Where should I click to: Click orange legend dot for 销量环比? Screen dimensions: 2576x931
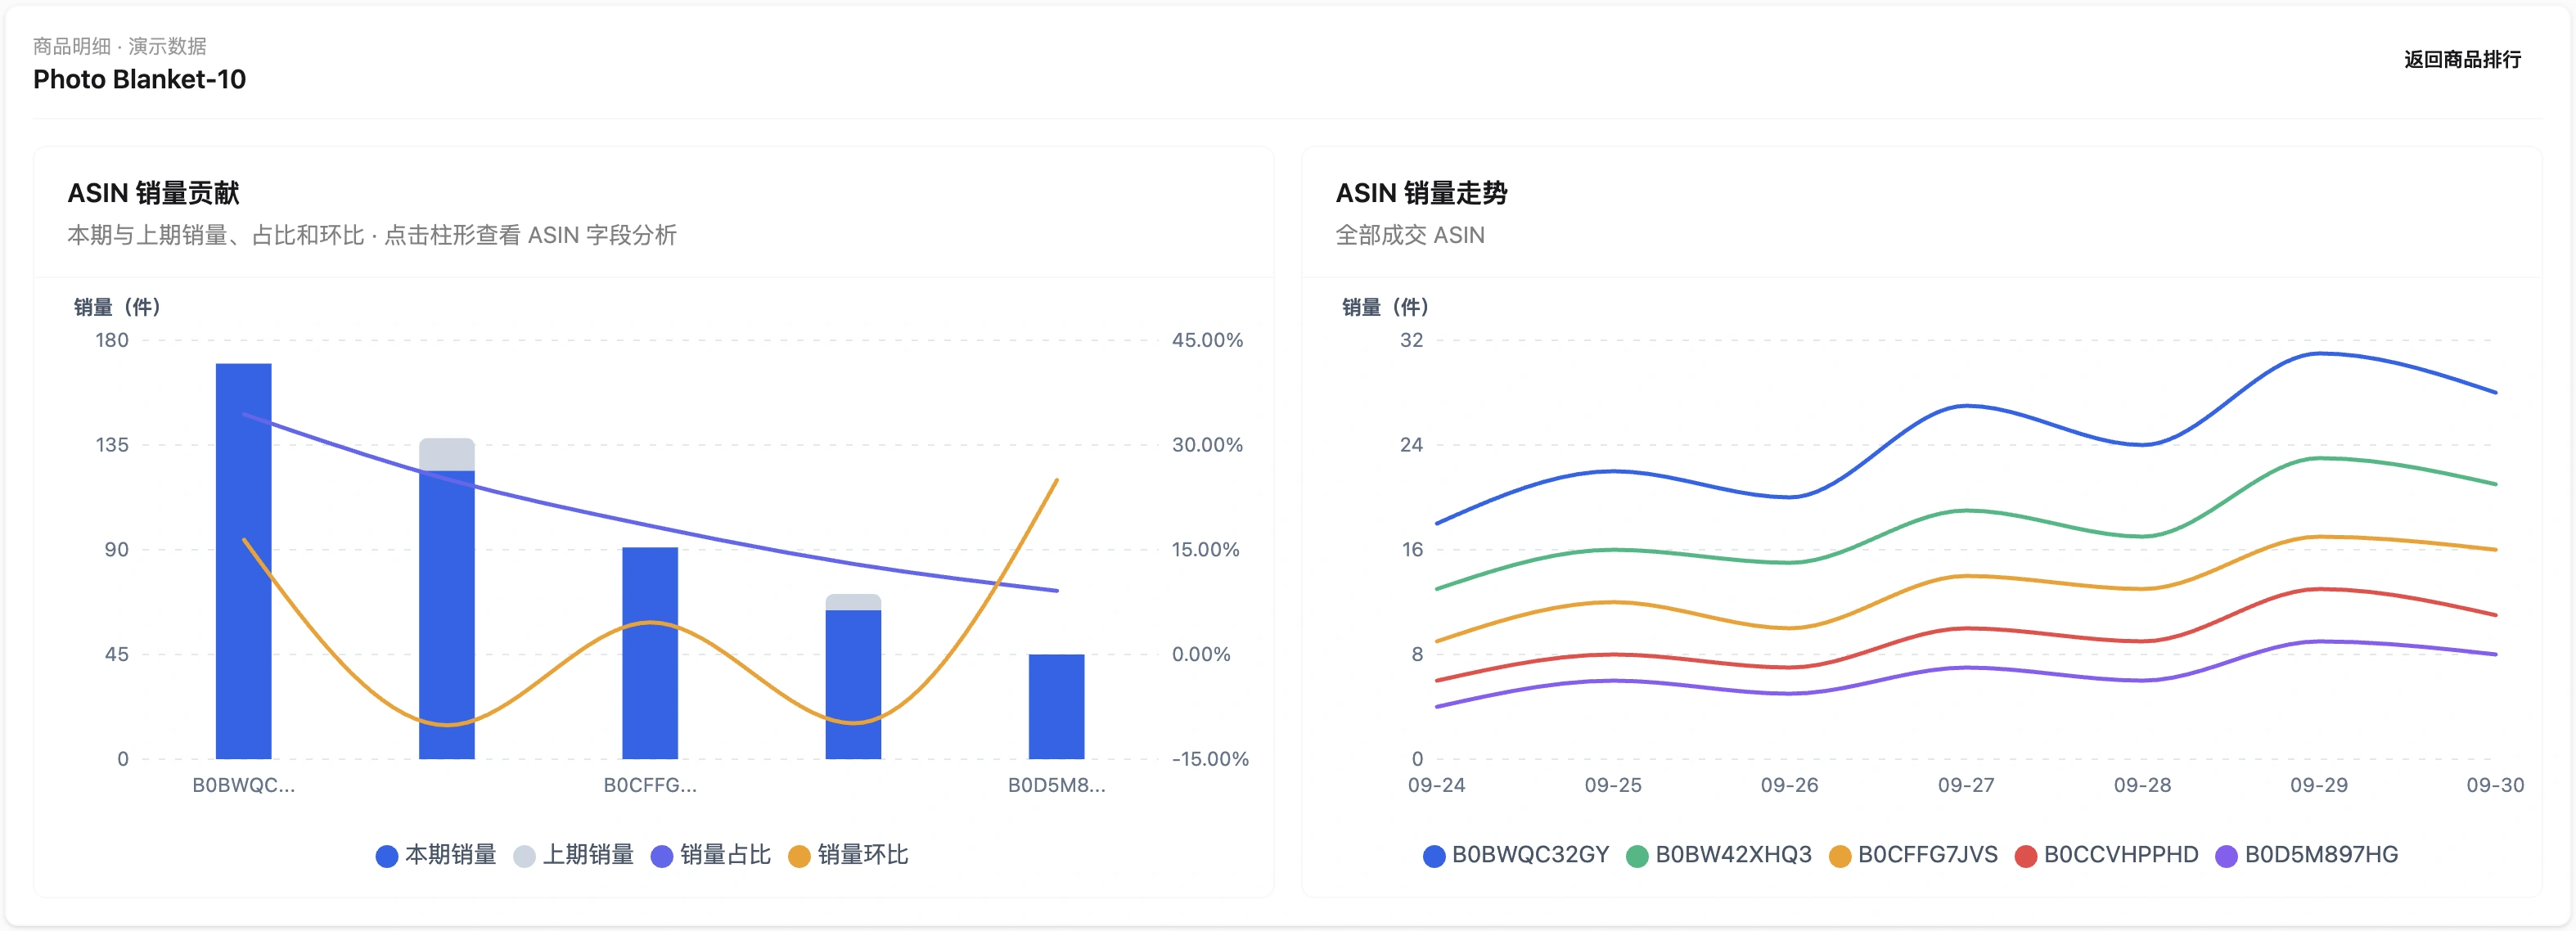(799, 856)
